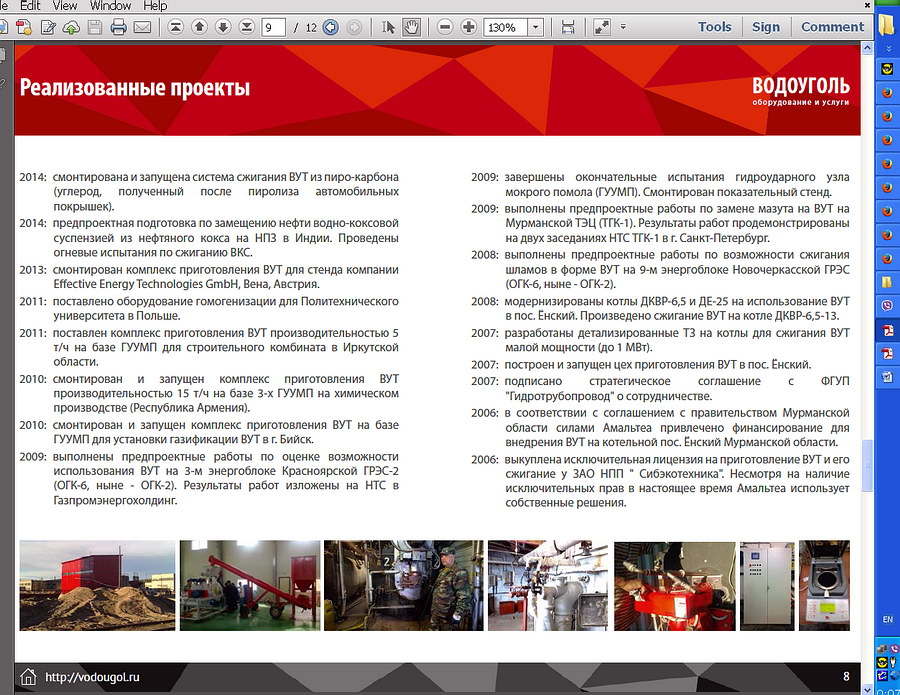The height and width of the screenshot is (695, 900).
Task: Open the Edit menu
Action: pos(30,6)
